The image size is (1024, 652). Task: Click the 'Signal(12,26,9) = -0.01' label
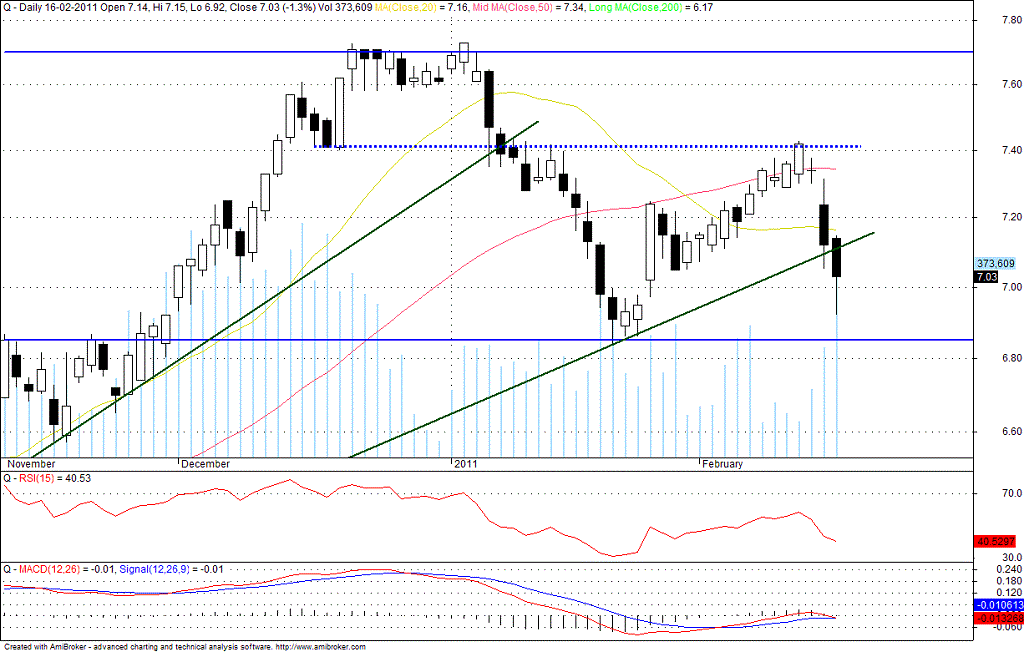coord(171,570)
